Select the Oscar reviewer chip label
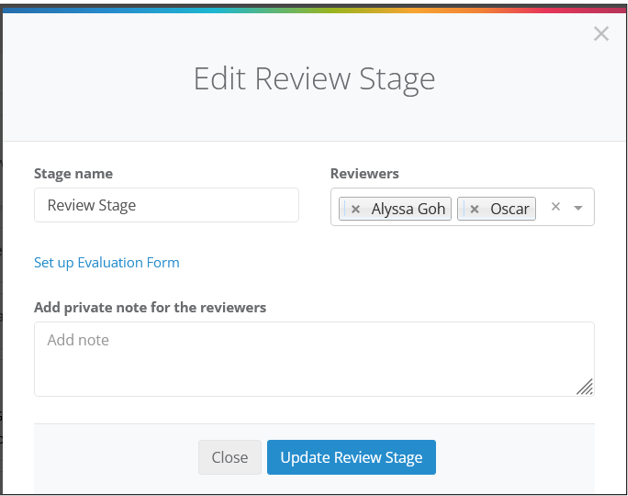The width and height of the screenshot is (628, 496). (510, 209)
